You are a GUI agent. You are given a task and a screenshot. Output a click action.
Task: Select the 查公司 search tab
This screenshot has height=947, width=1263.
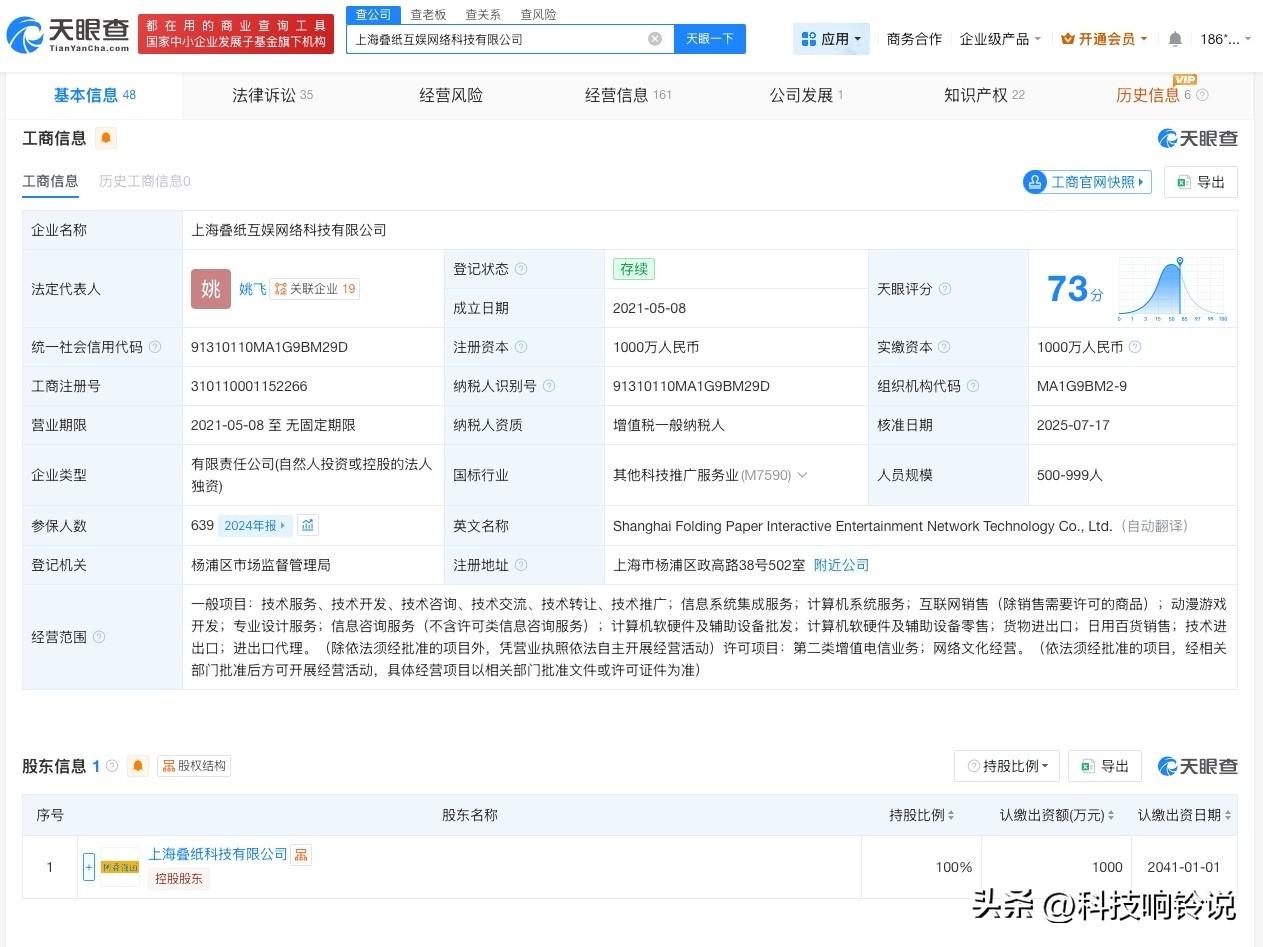[373, 14]
